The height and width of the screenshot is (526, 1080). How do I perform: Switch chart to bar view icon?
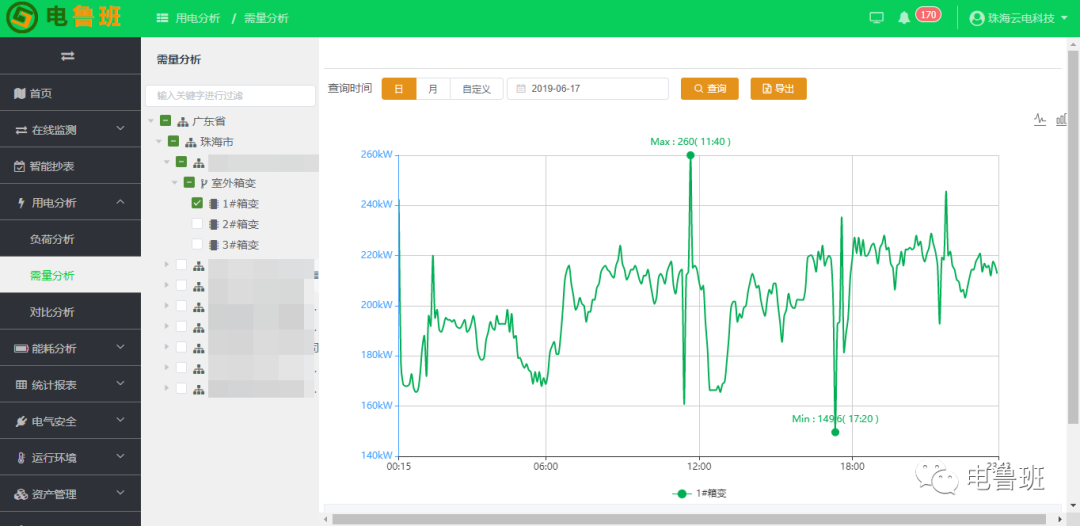(1062, 119)
